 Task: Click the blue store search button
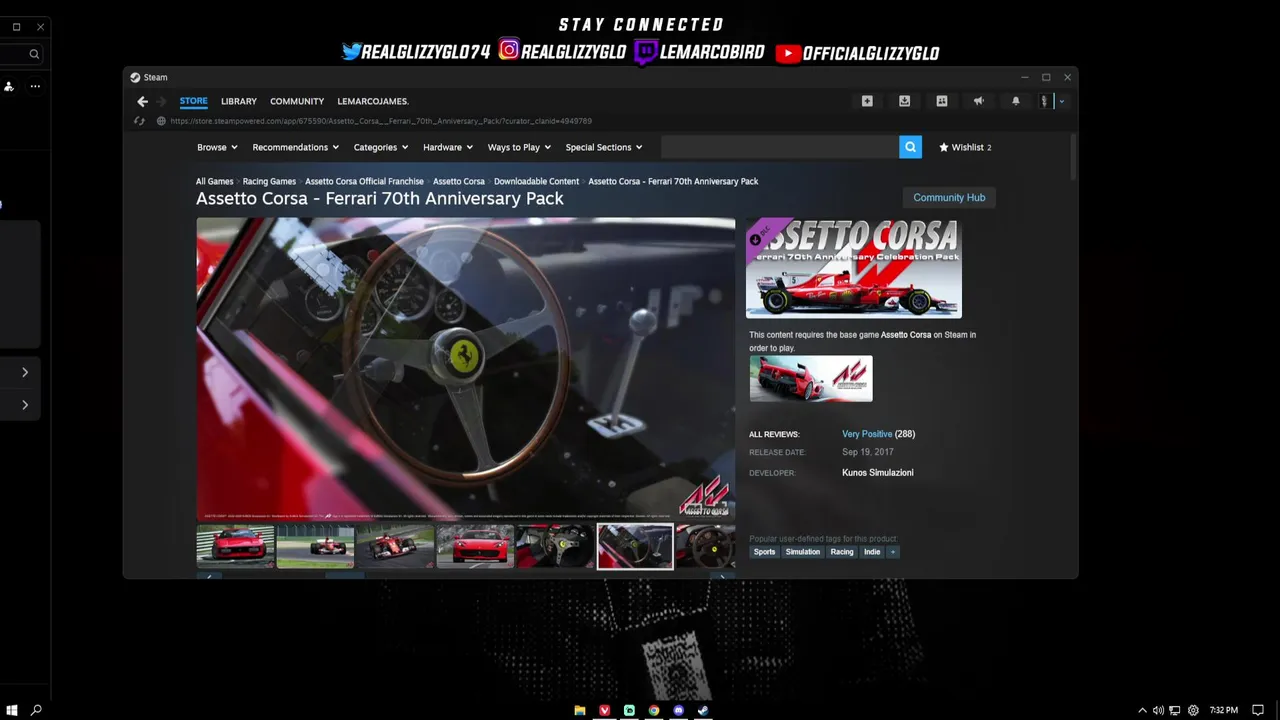910,147
